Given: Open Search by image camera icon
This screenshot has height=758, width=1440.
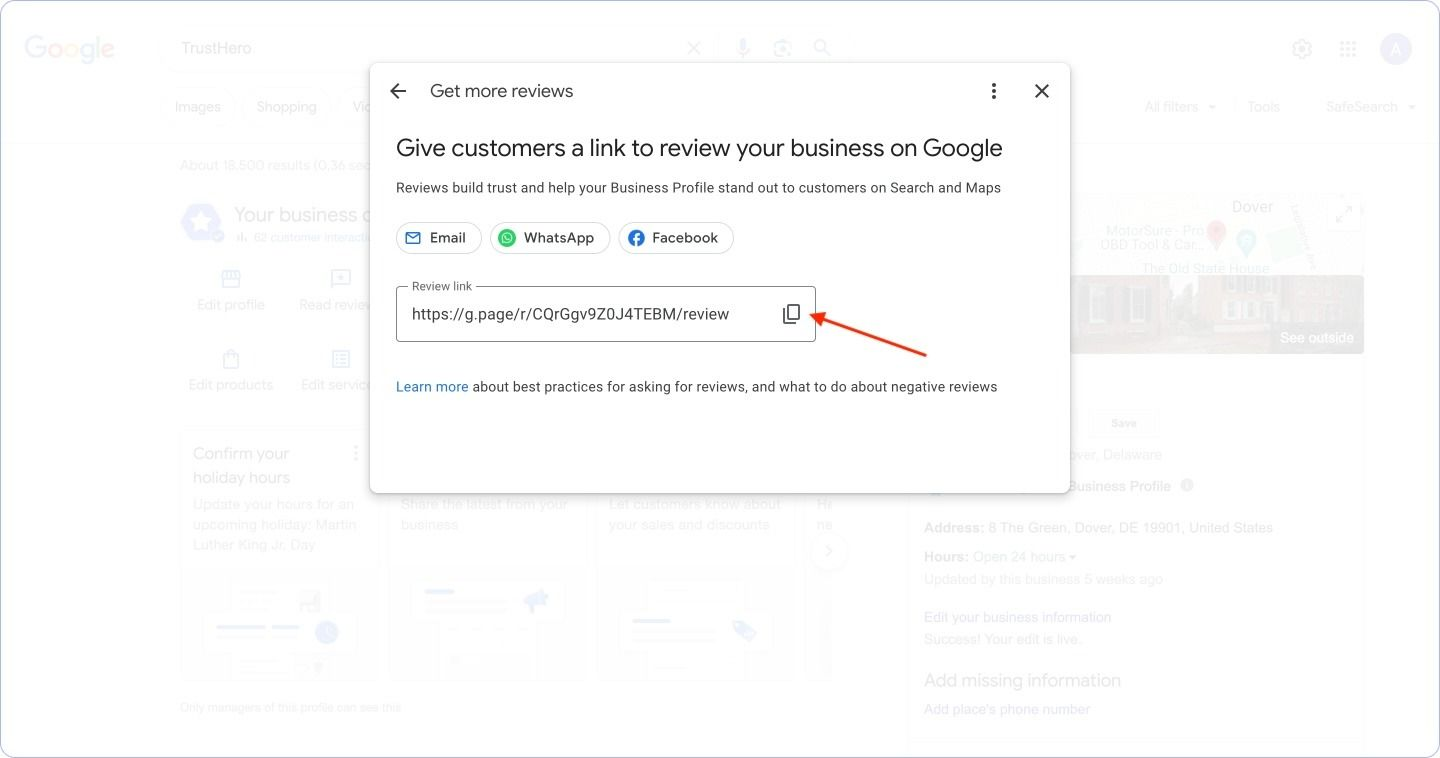Looking at the screenshot, I should (783, 48).
